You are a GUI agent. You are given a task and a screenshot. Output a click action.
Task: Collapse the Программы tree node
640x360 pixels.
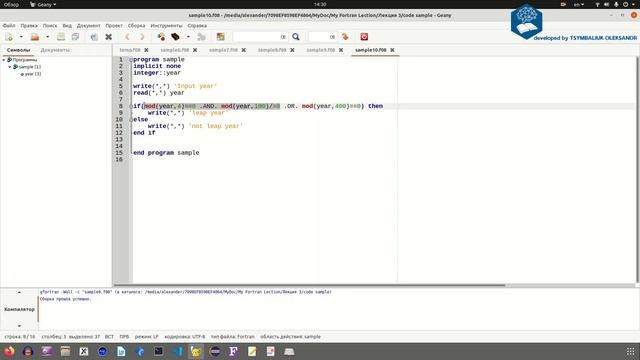click(x=4, y=60)
